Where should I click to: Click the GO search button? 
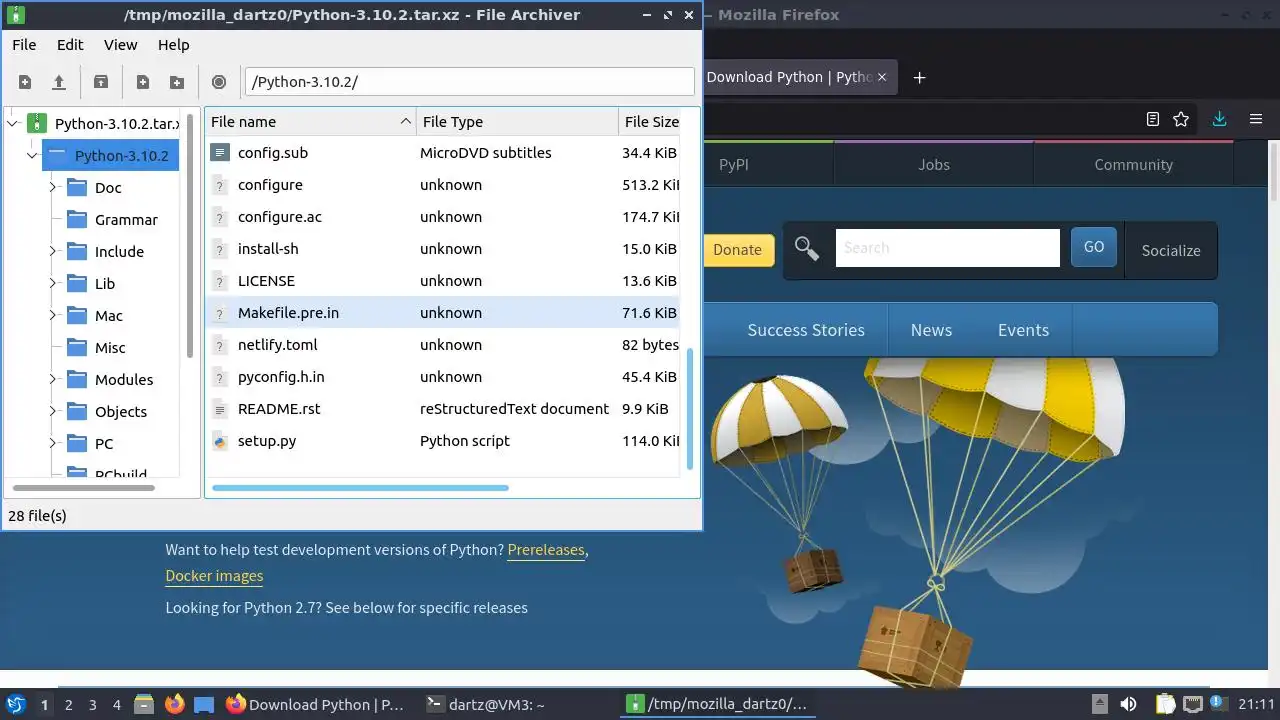pyautogui.click(x=1094, y=247)
